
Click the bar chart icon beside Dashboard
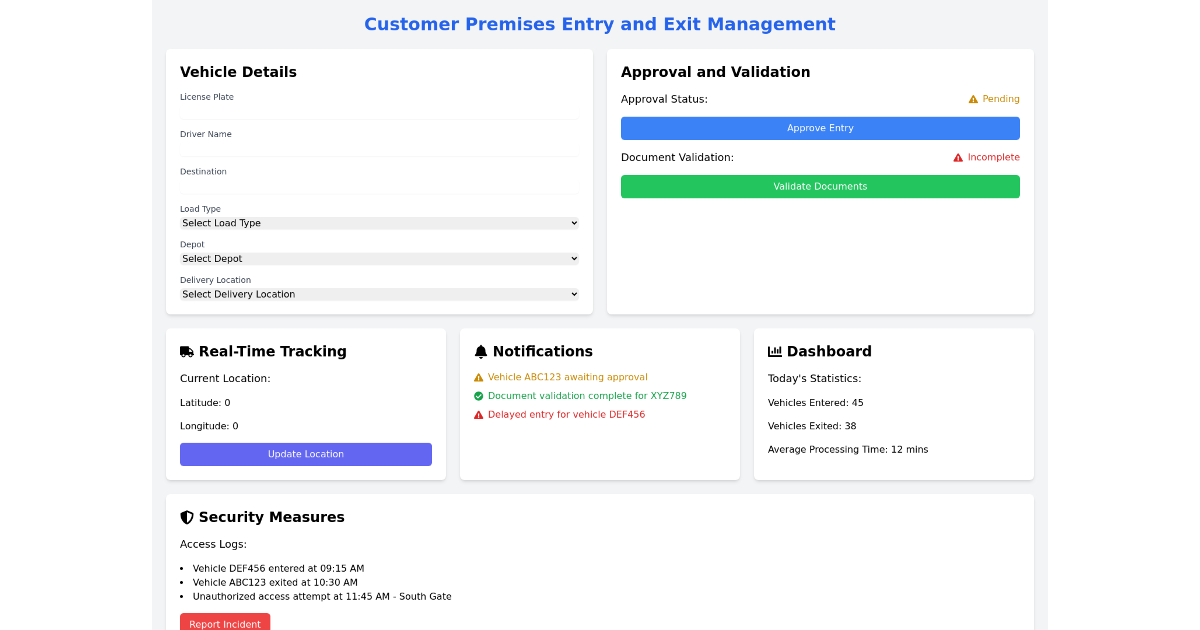tap(776, 351)
